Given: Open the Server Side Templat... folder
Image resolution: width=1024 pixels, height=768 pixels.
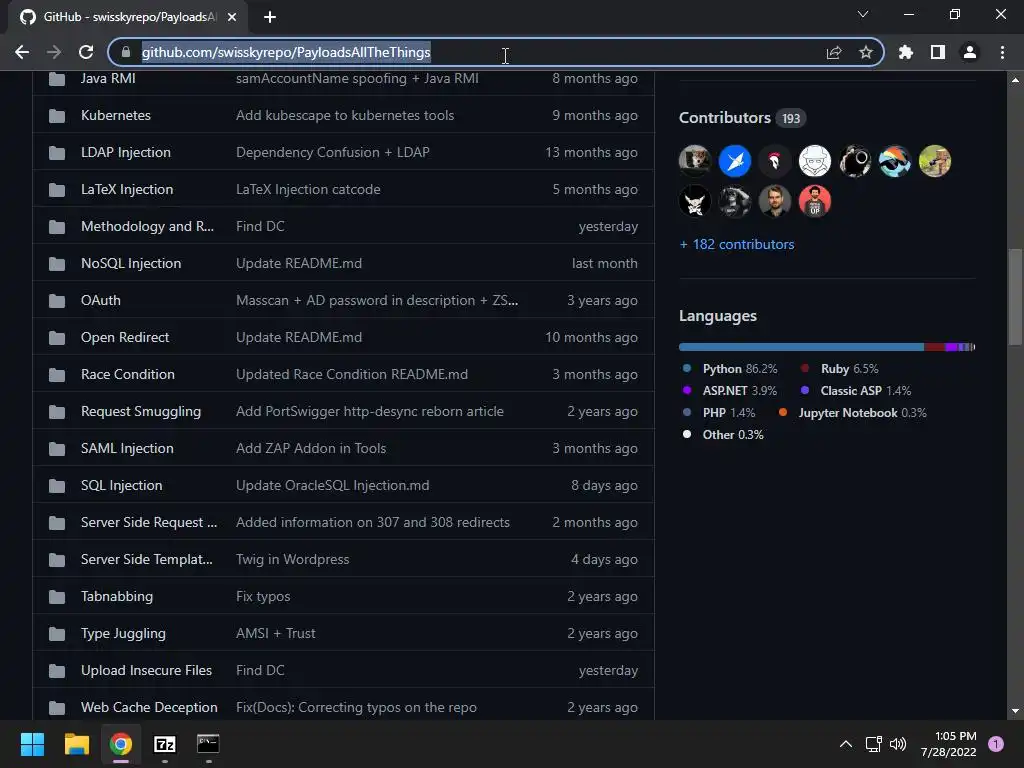Looking at the screenshot, I should pyautogui.click(x=146, y=560).
